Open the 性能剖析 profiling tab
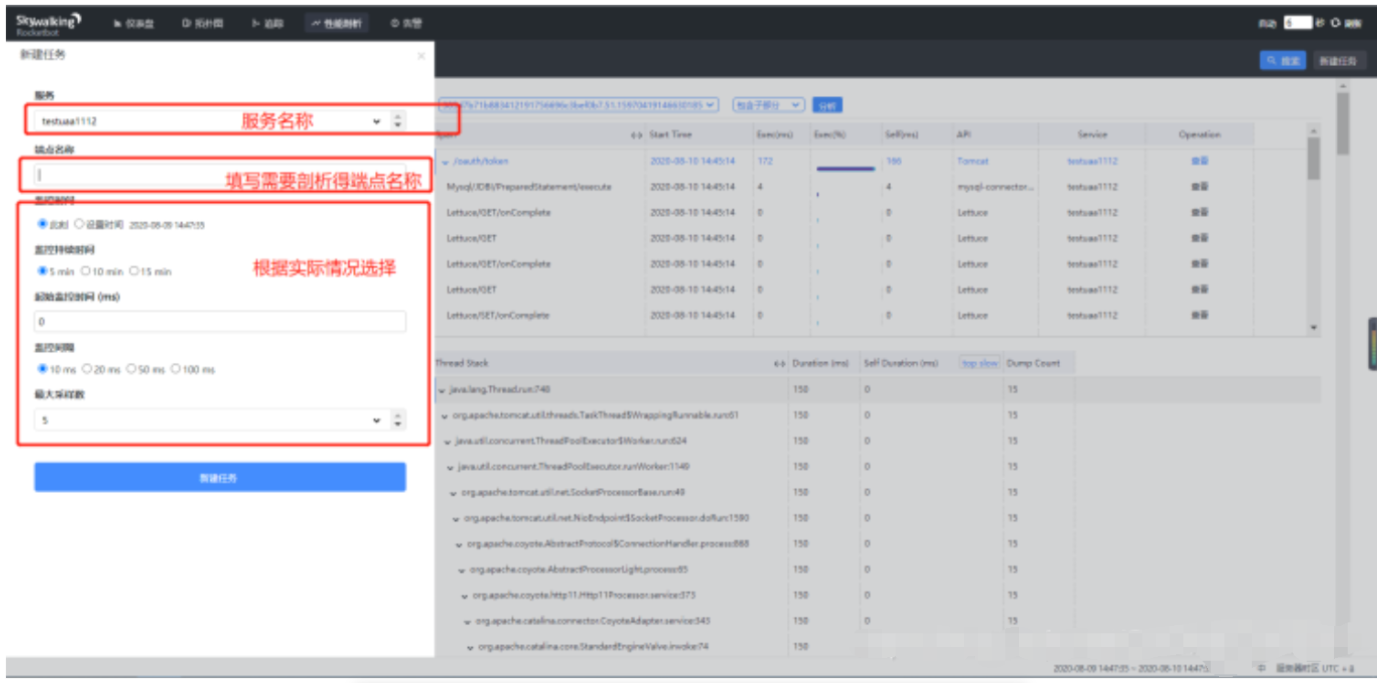The width and height of the screenshot is (1384, 683). [x=335, y=23]
